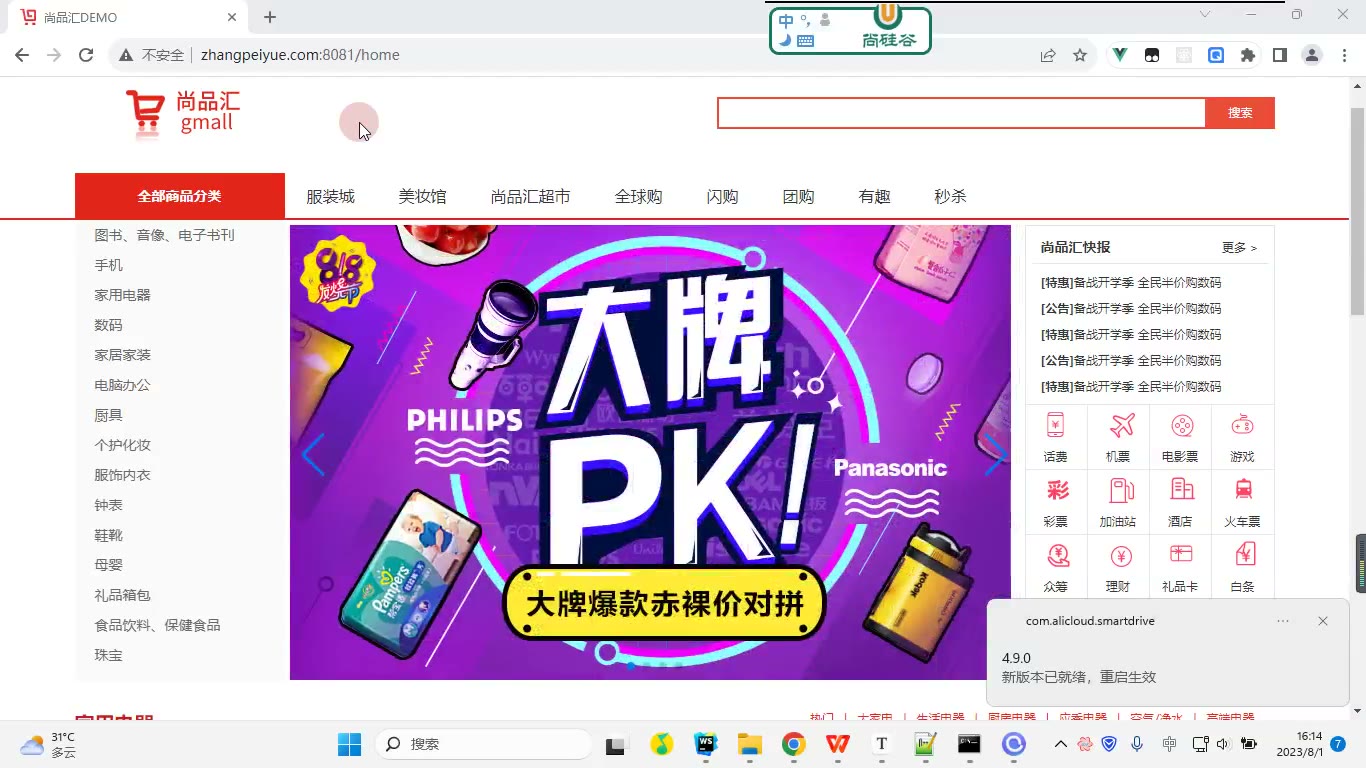Select the 白条 credit icon
The width and height of the screenshot is (1366, 768).
tap(1244, 554)
